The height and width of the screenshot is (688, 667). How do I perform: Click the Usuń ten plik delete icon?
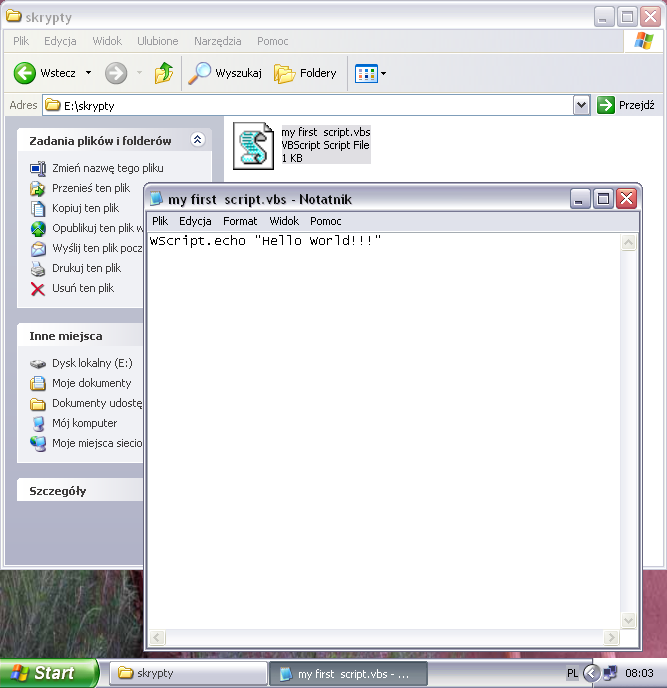(38, 288)
